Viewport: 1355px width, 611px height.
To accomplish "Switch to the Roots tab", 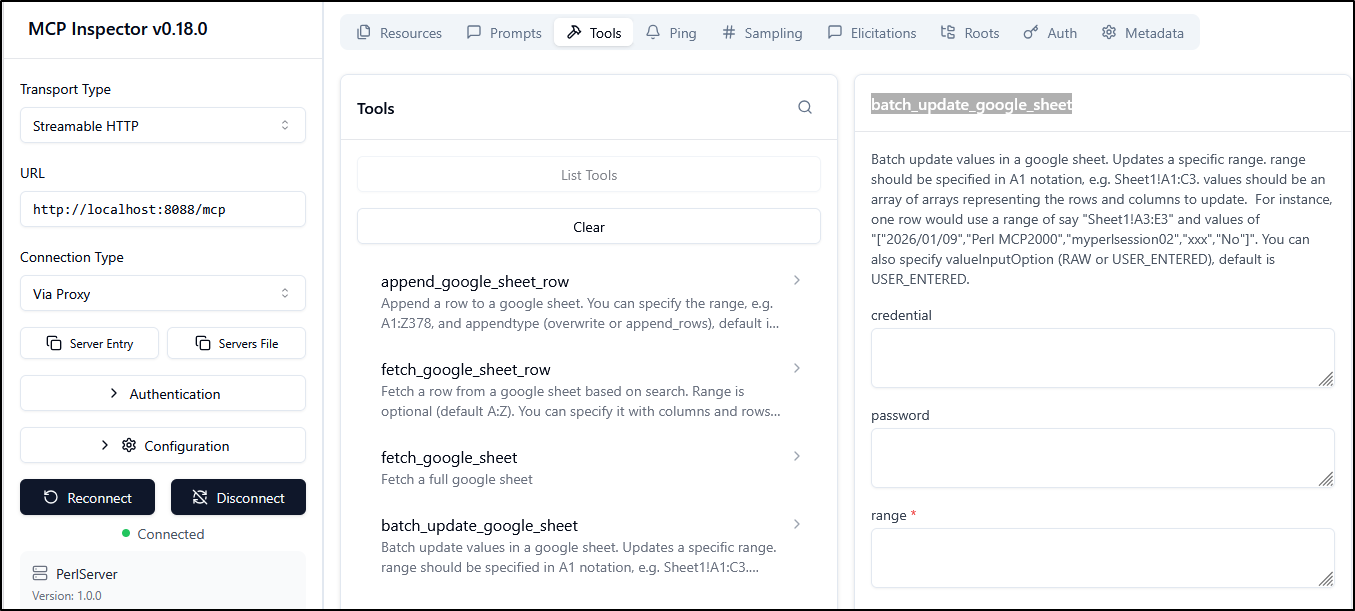I will [969, 33].
